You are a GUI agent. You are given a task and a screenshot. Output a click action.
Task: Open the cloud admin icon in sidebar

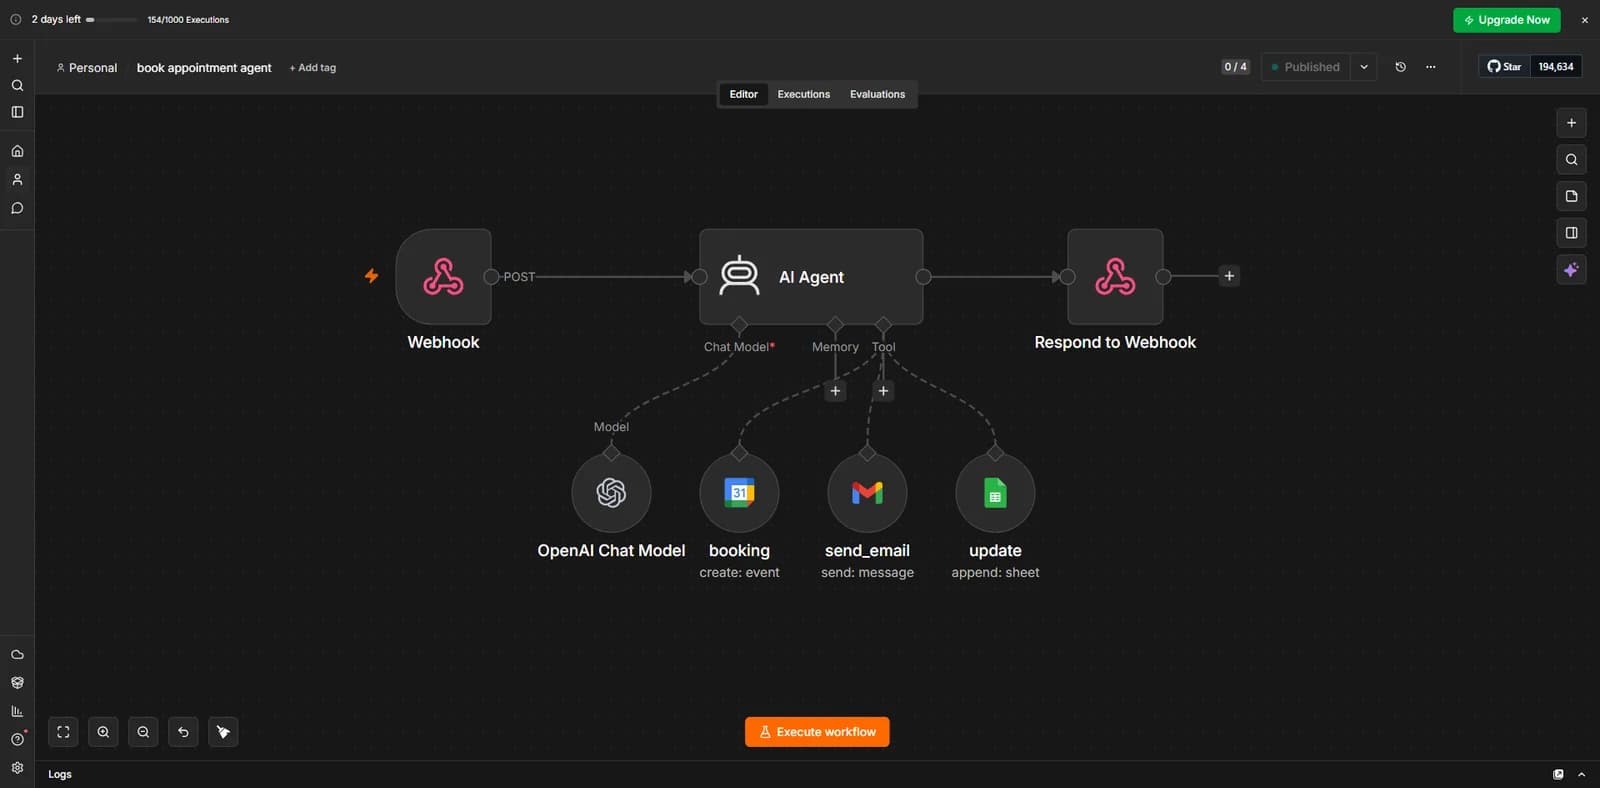(x=17, y=654)
